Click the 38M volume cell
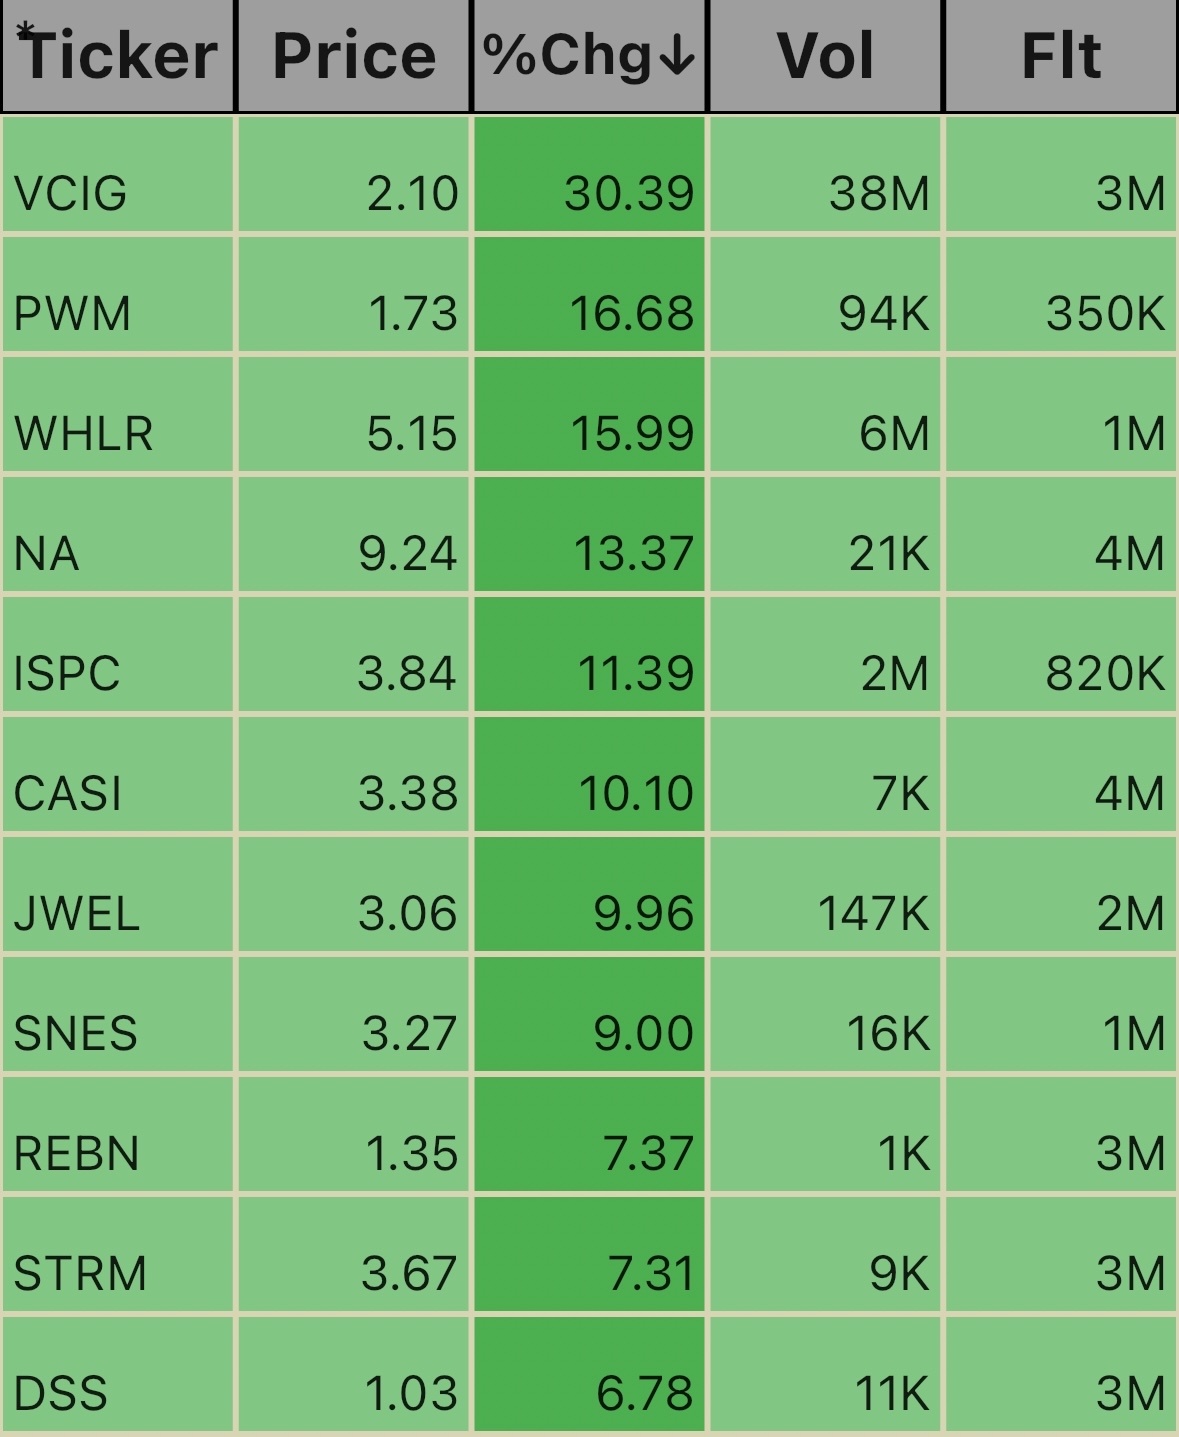 pyautogui.click(x=825, y=175)
